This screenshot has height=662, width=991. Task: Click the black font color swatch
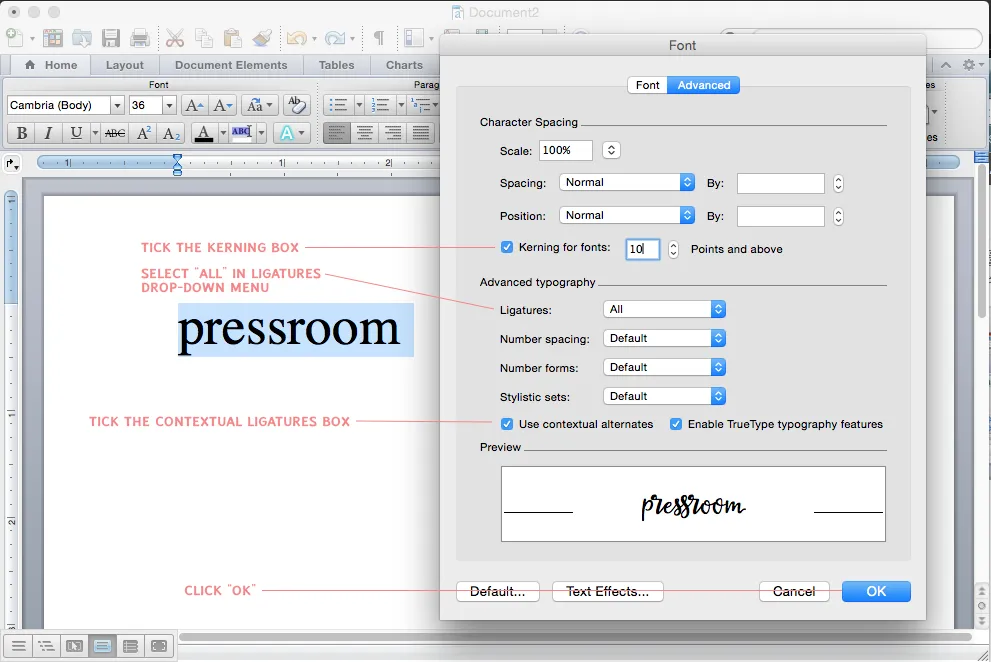click(204, 133)
